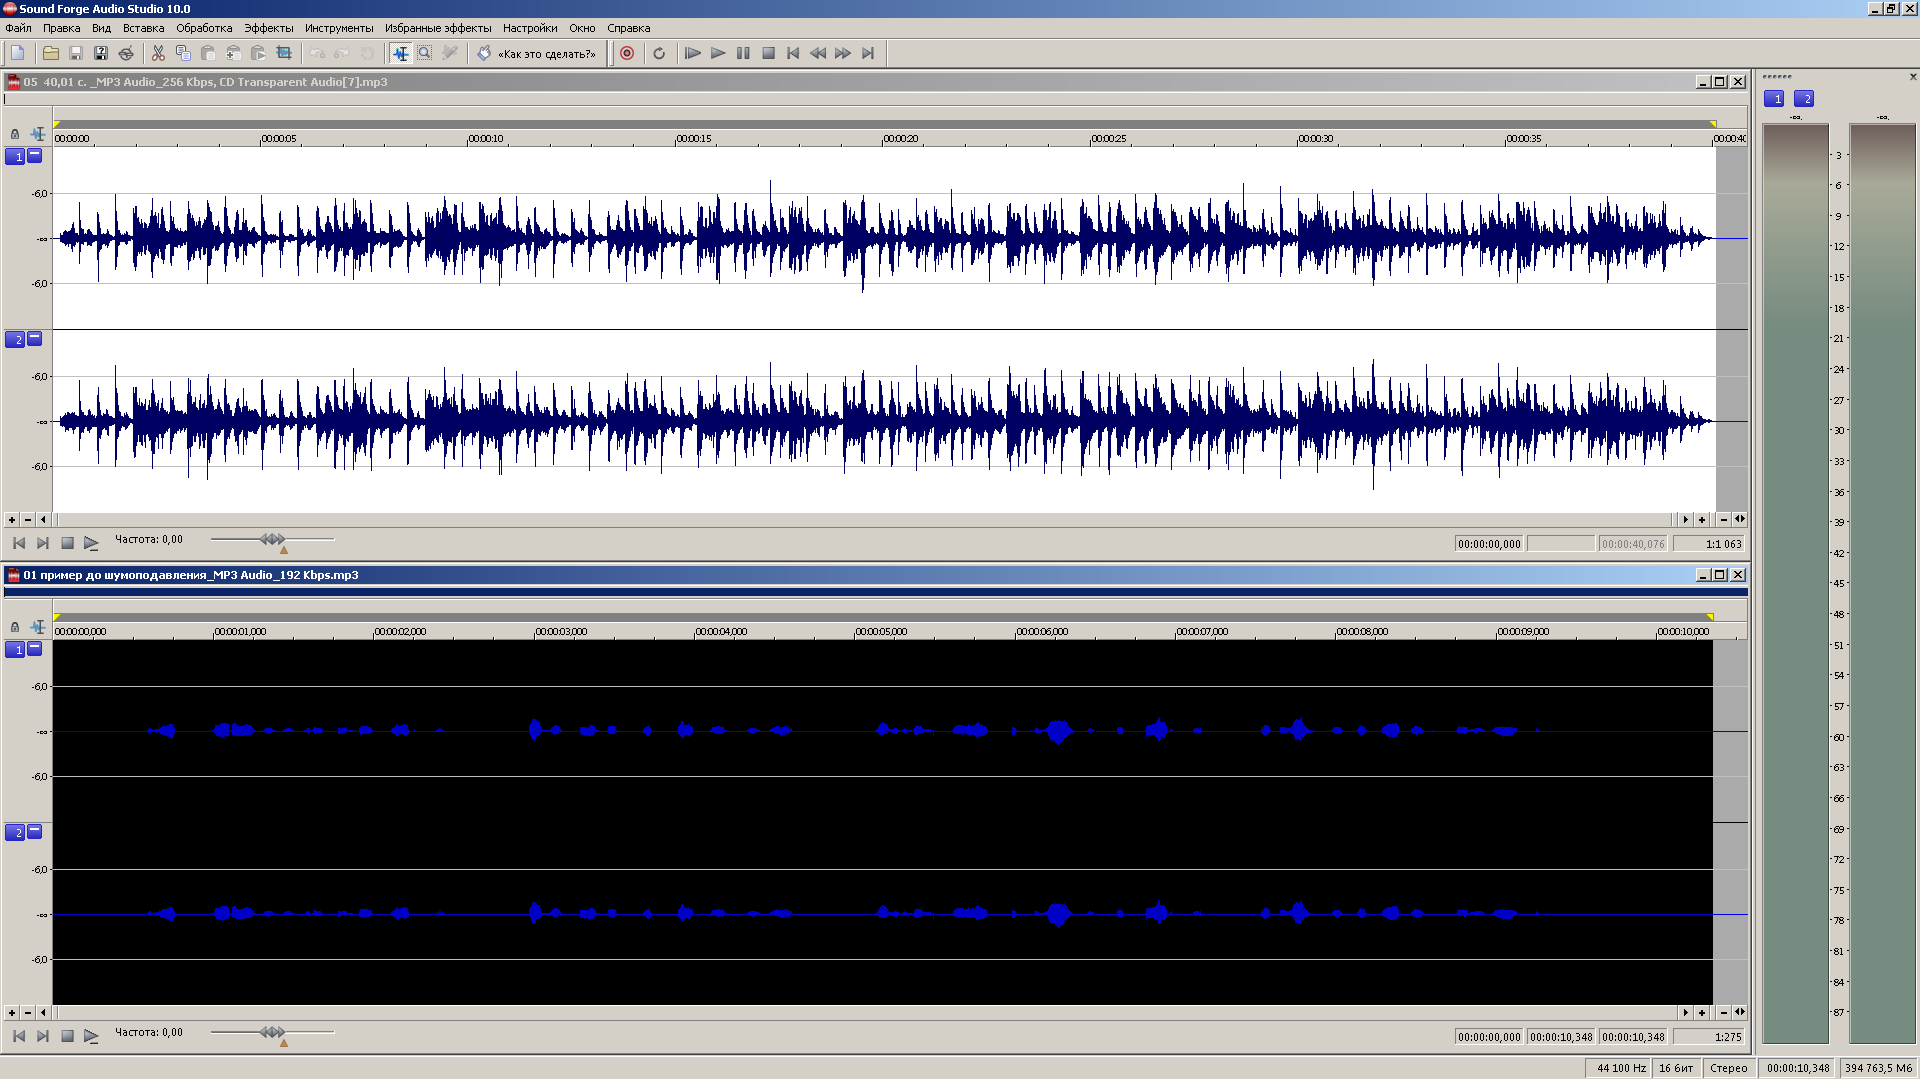Click the Стерео status bar field

(x=1728, y=1068)
